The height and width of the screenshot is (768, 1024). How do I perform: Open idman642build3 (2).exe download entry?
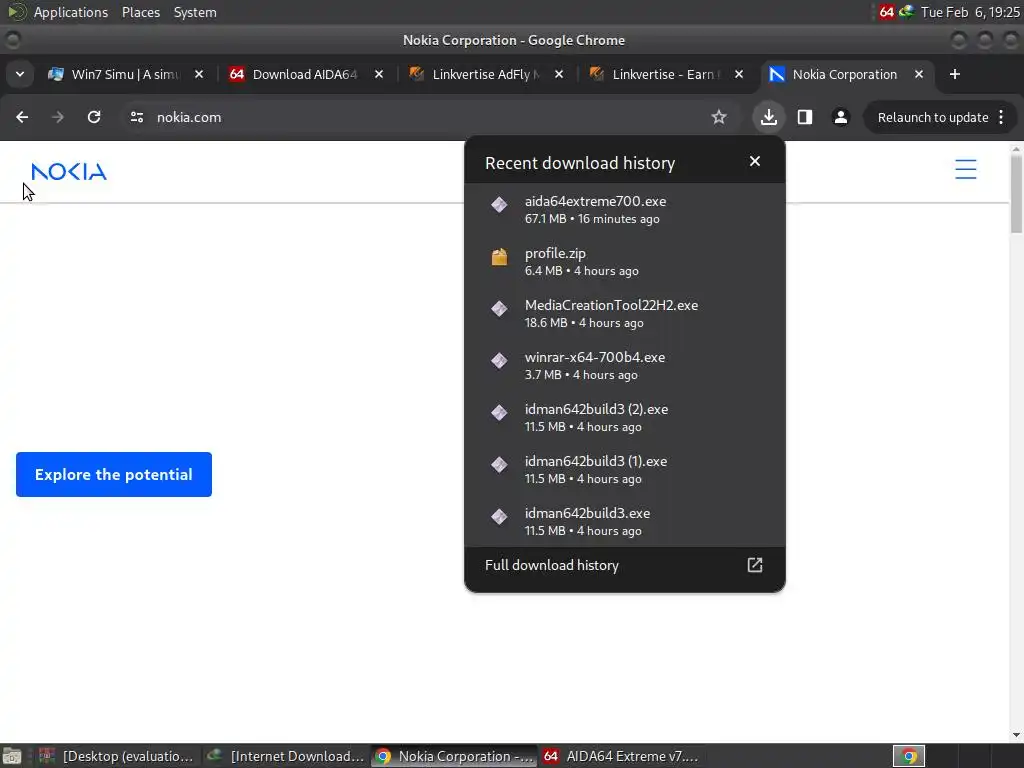pyautogui.click(x=624, y=417)
